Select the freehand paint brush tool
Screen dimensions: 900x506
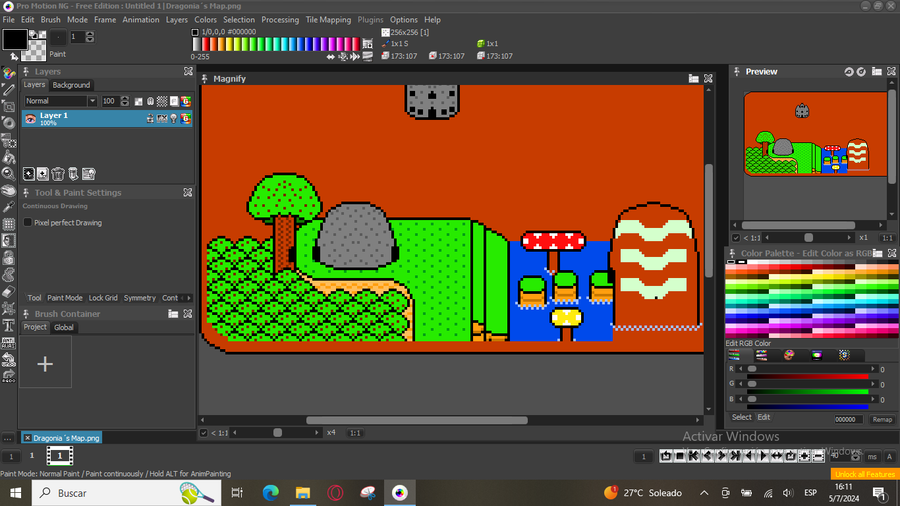tap(9, 73)
